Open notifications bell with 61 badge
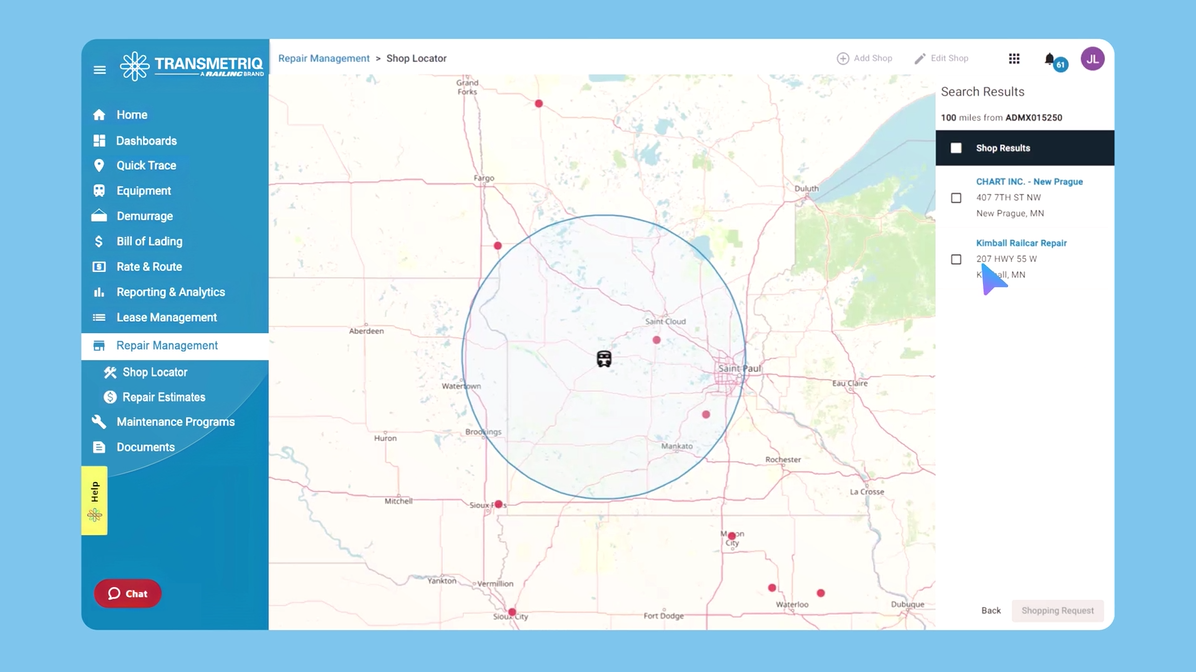Image resolution: width=1196 pixels, height=672 pixels. [x=1054, y=60]
